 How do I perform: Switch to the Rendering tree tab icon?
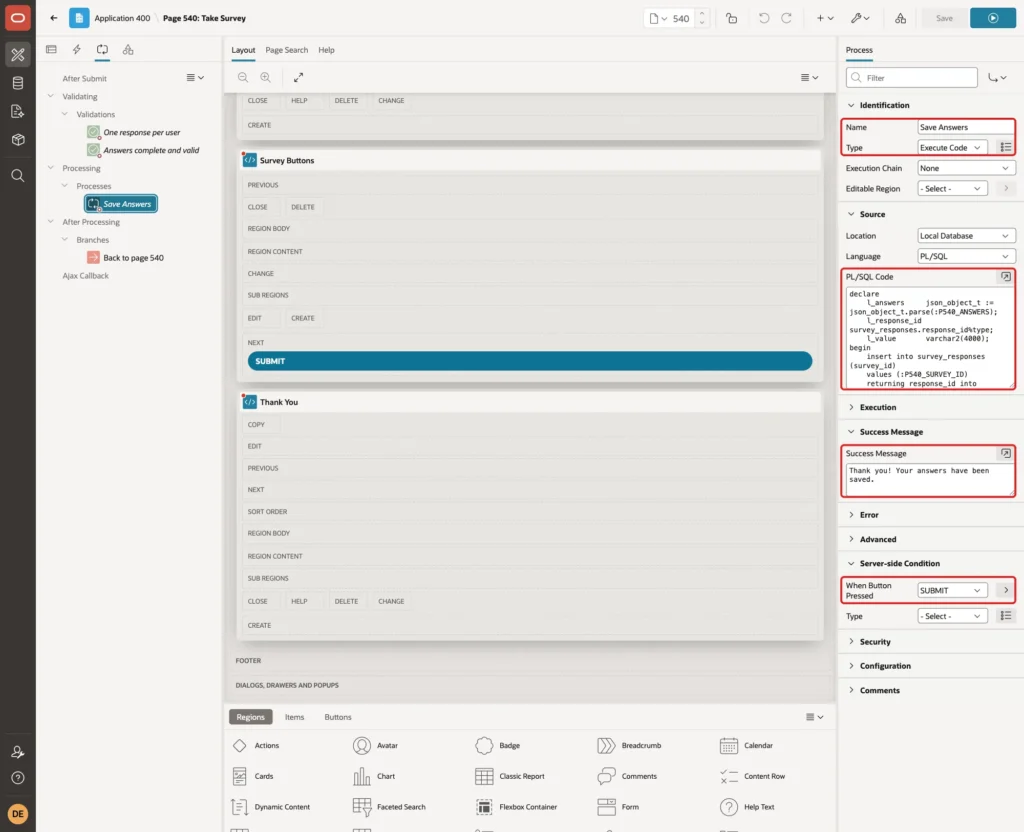pyautogui.click(x=51, y=50)
